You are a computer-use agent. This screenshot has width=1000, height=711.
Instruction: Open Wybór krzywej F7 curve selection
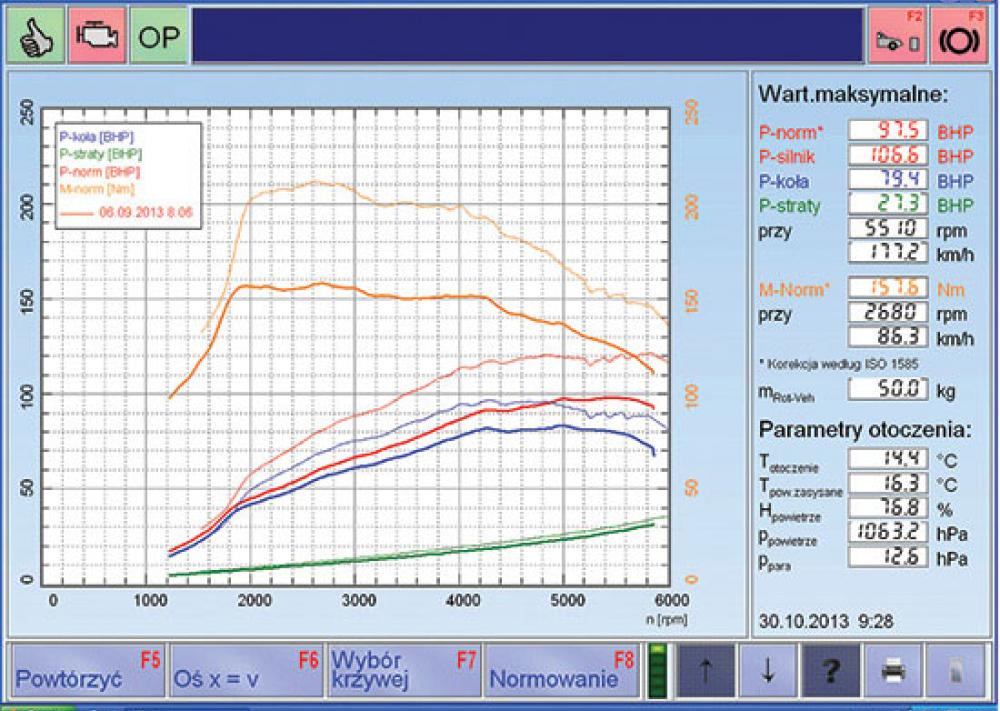(x=403, y=670)
